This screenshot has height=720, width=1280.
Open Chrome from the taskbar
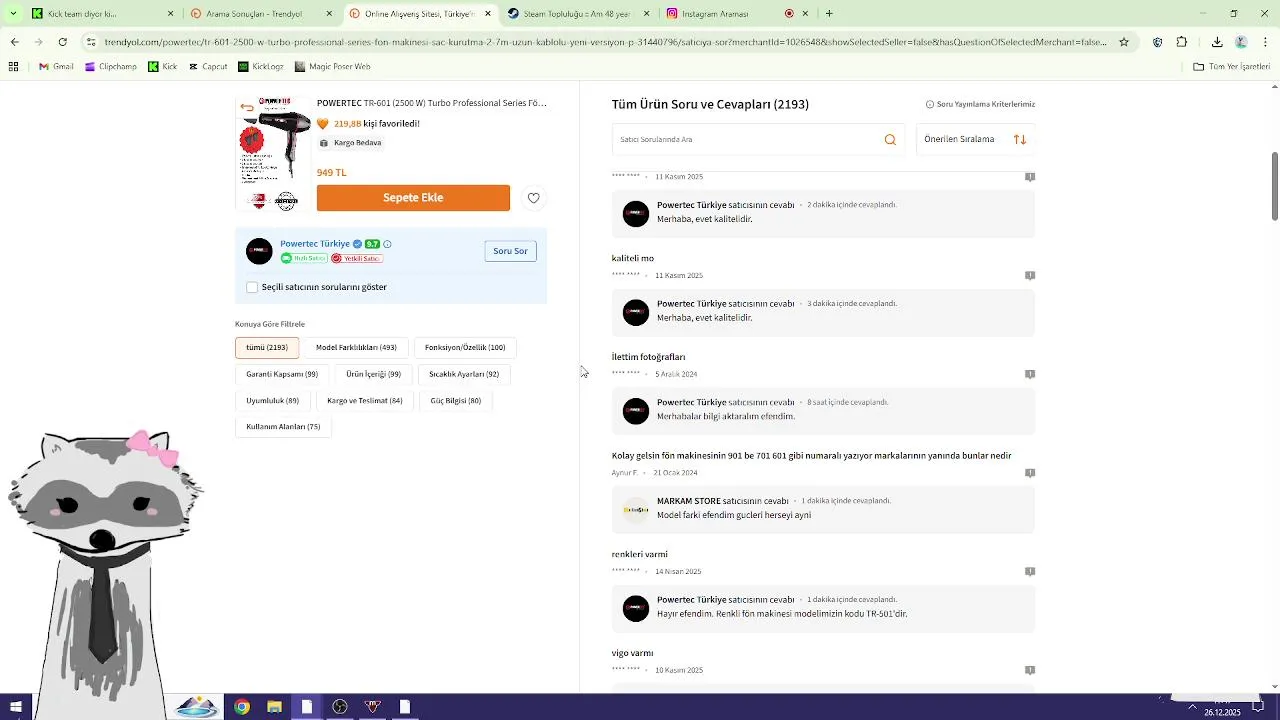pyautogui.click(x=242, y=707)
